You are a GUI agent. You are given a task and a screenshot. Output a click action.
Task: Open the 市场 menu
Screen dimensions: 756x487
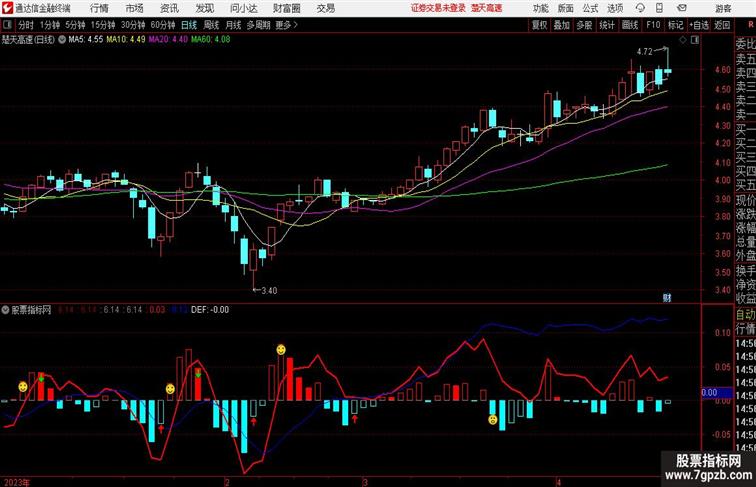(x=135, y=8)
